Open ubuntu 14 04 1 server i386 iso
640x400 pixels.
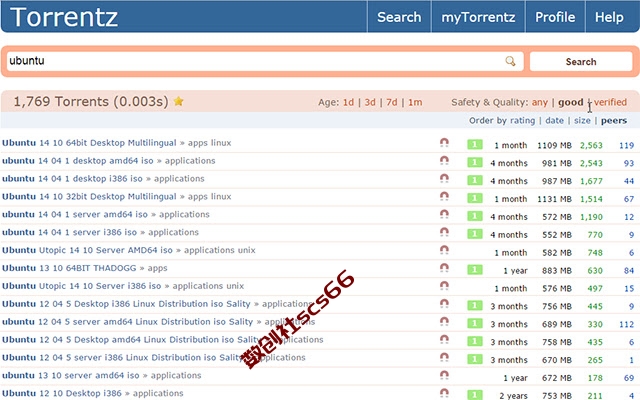pyautogui.click(x=69, y=232)
